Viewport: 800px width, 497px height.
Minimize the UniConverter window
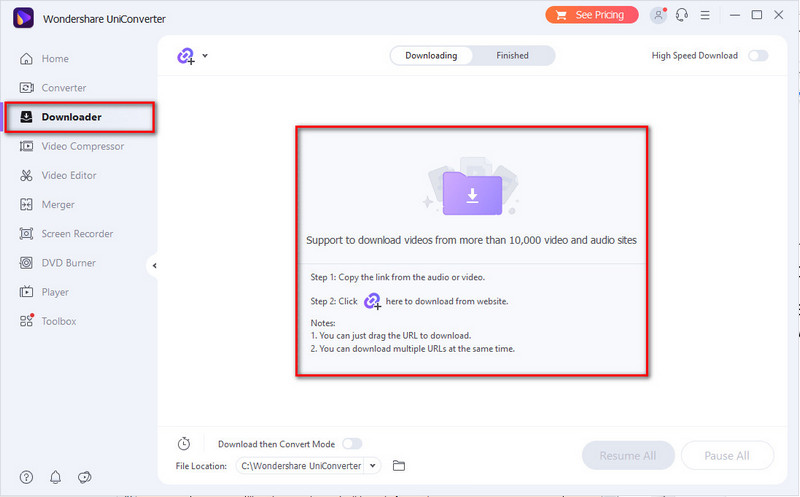(735, 15)
